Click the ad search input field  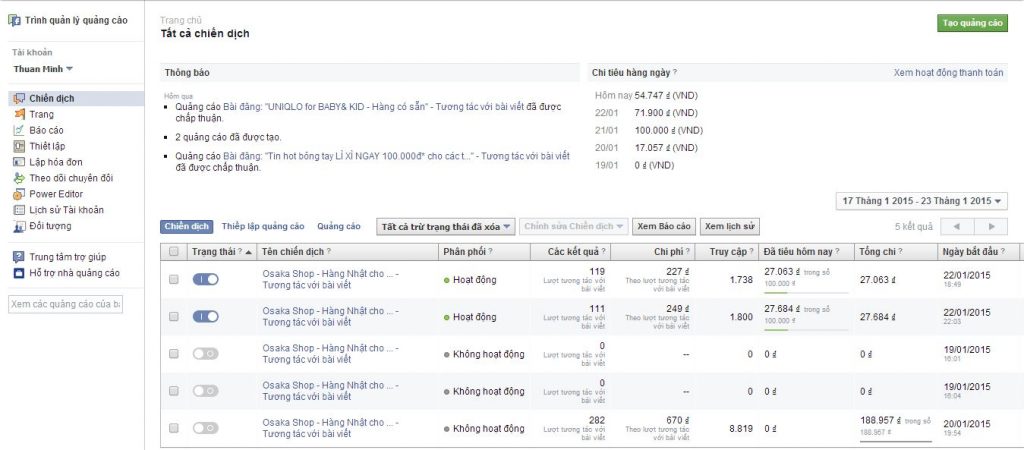pos(65,304)
